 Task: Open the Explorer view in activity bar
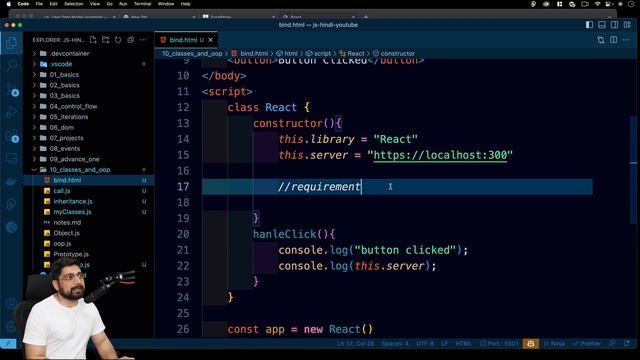pos(11,43)
